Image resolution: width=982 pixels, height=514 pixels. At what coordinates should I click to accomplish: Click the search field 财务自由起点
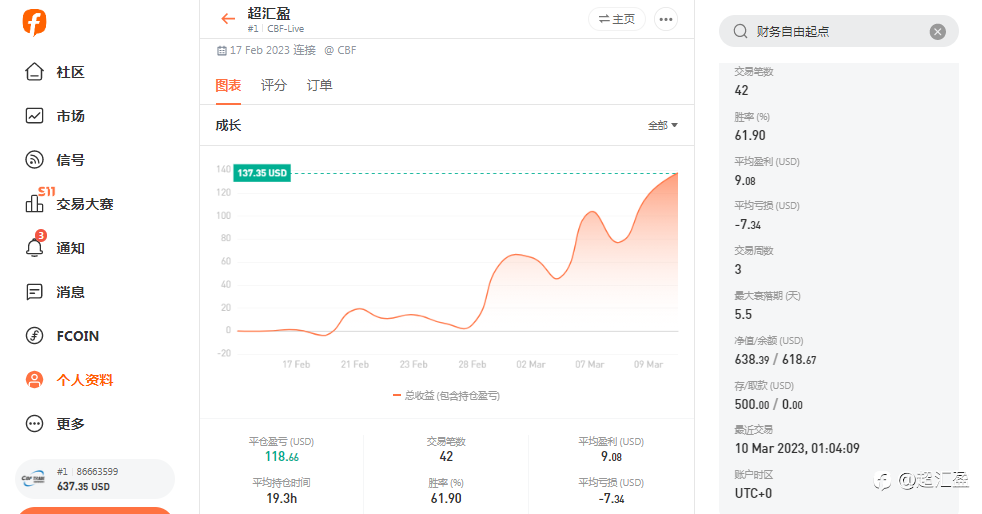coord(839,31)
